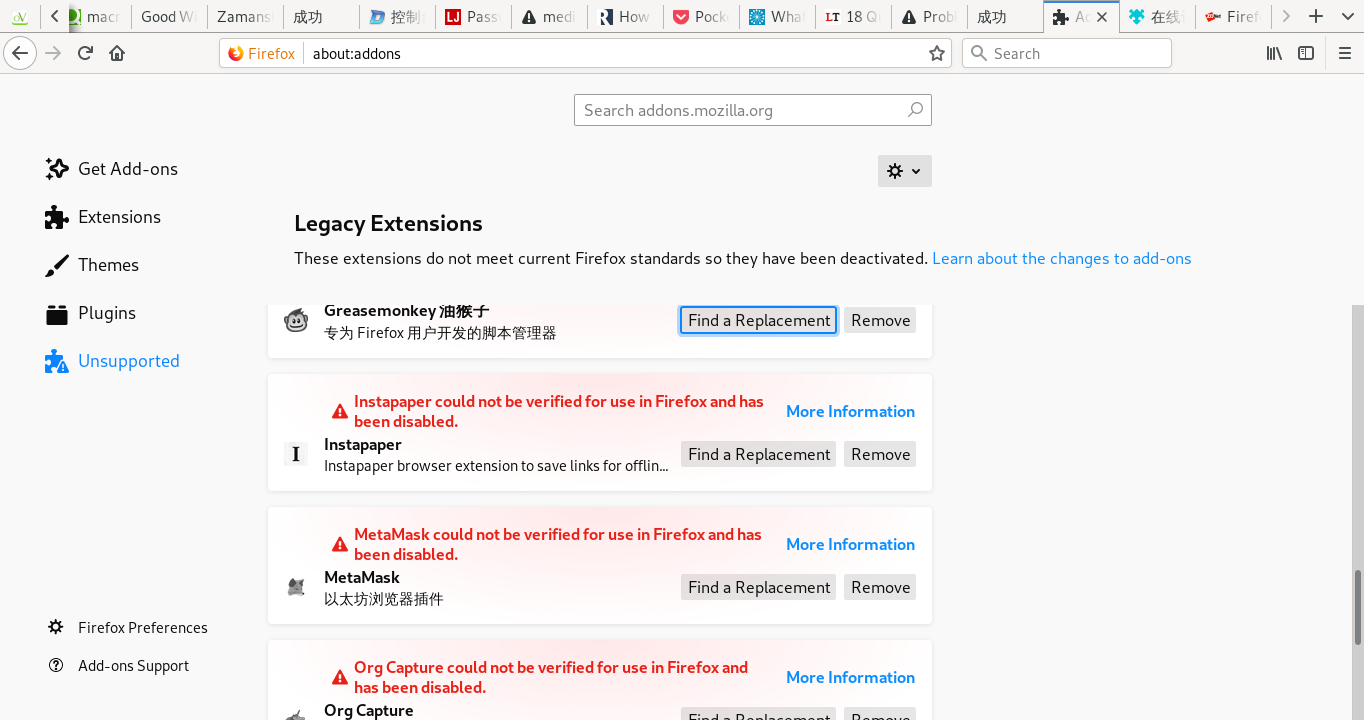Switch to the Probl tab
This screenshot has width=1364, height=720.
click(x=928, y=17)
